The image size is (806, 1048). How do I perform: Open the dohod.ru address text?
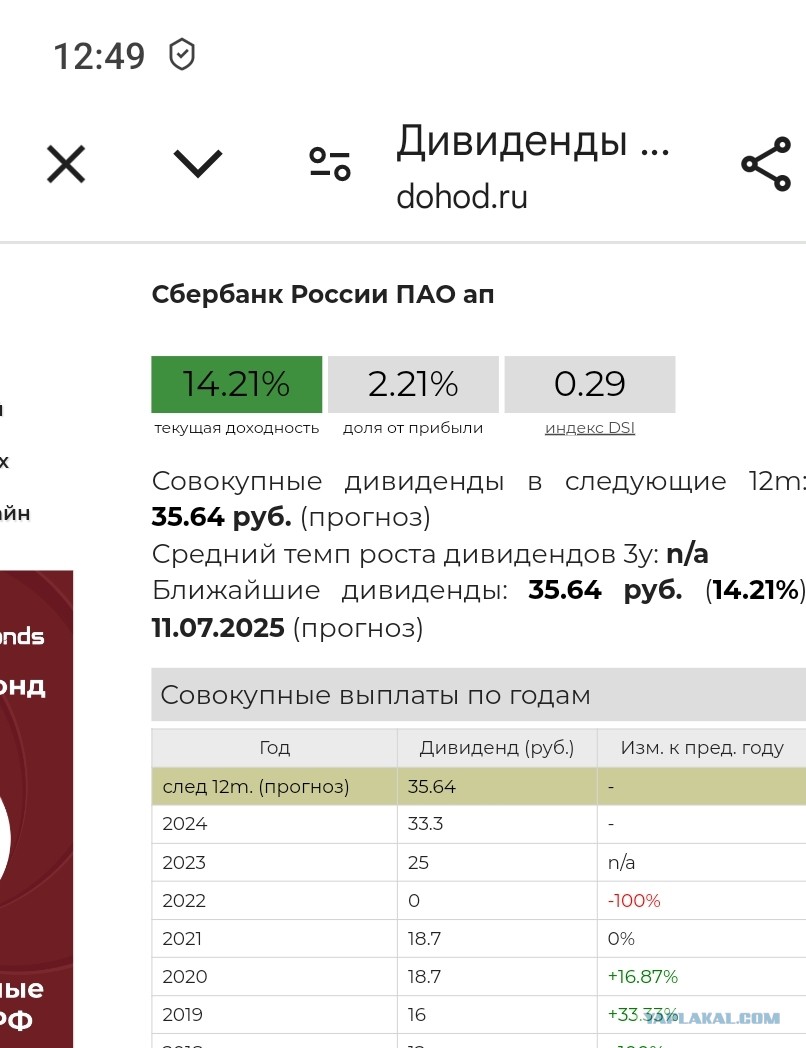click(x=462, y=197)
